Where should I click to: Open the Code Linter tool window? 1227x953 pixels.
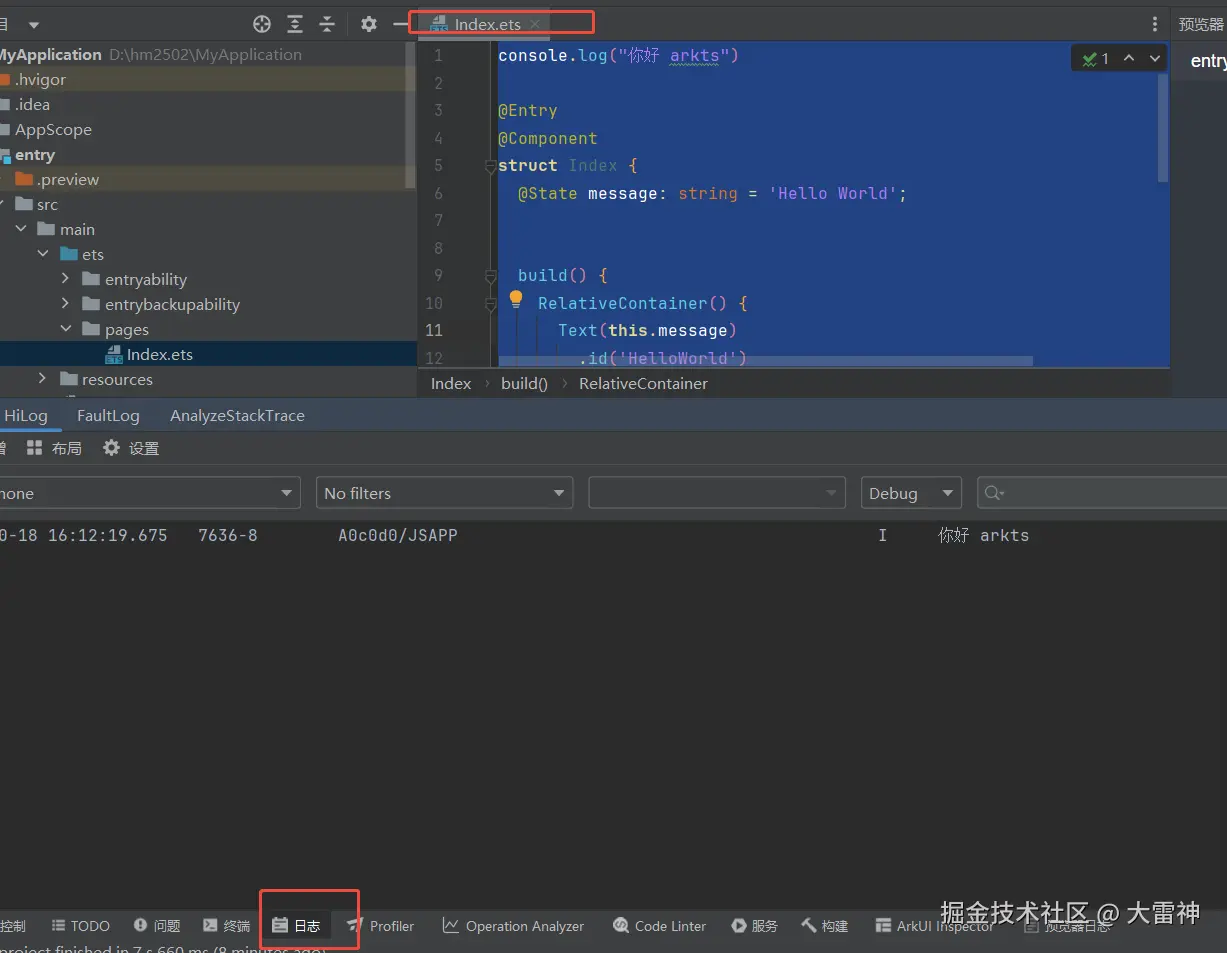[659, 926]
